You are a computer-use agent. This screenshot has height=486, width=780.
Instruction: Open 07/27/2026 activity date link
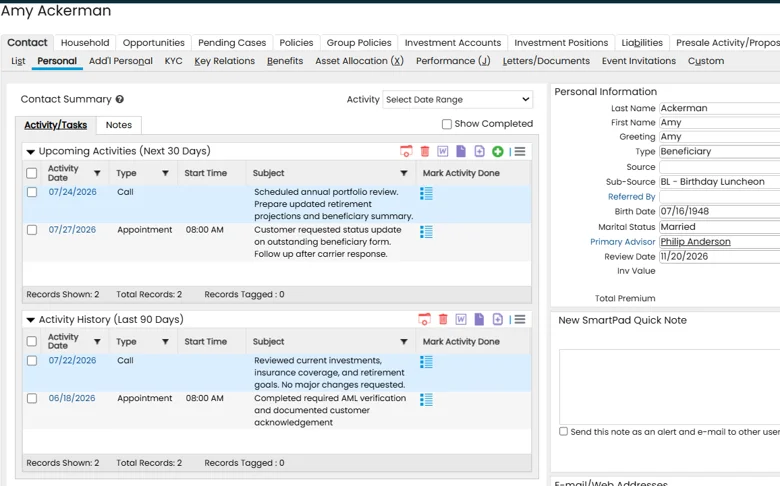(x=72, y=230)
